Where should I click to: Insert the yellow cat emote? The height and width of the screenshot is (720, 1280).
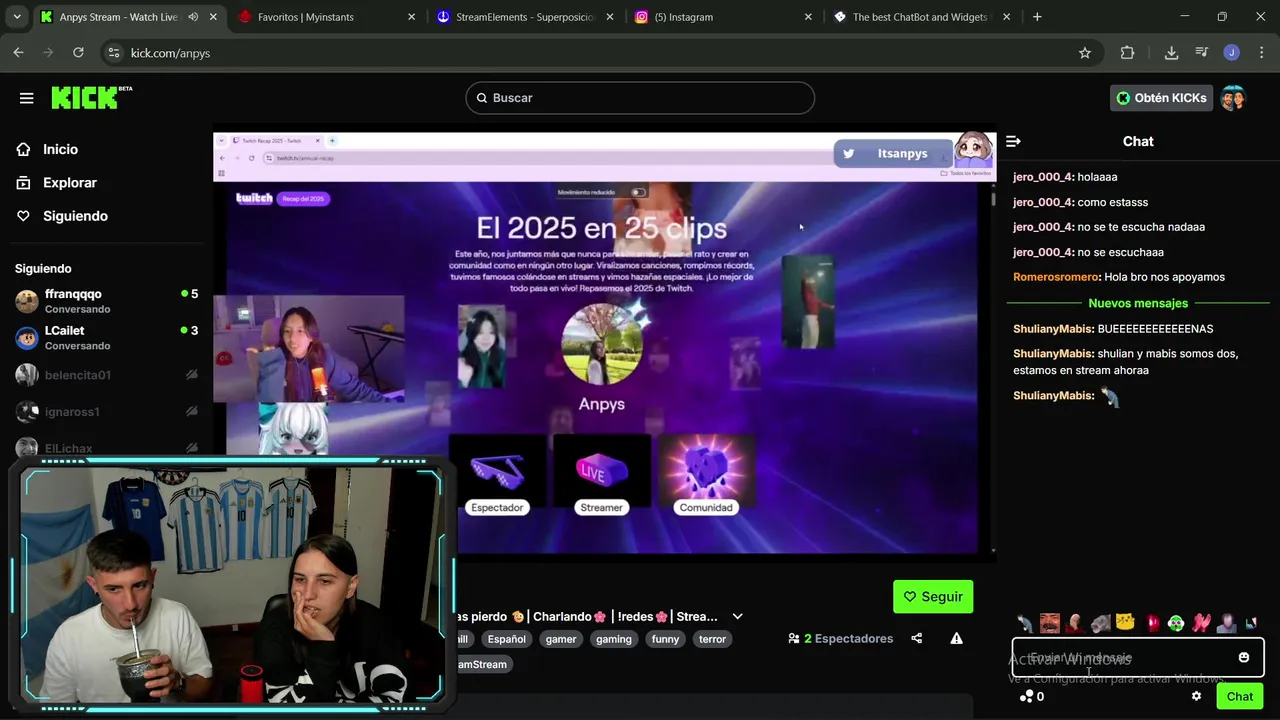pos(1125,623)
